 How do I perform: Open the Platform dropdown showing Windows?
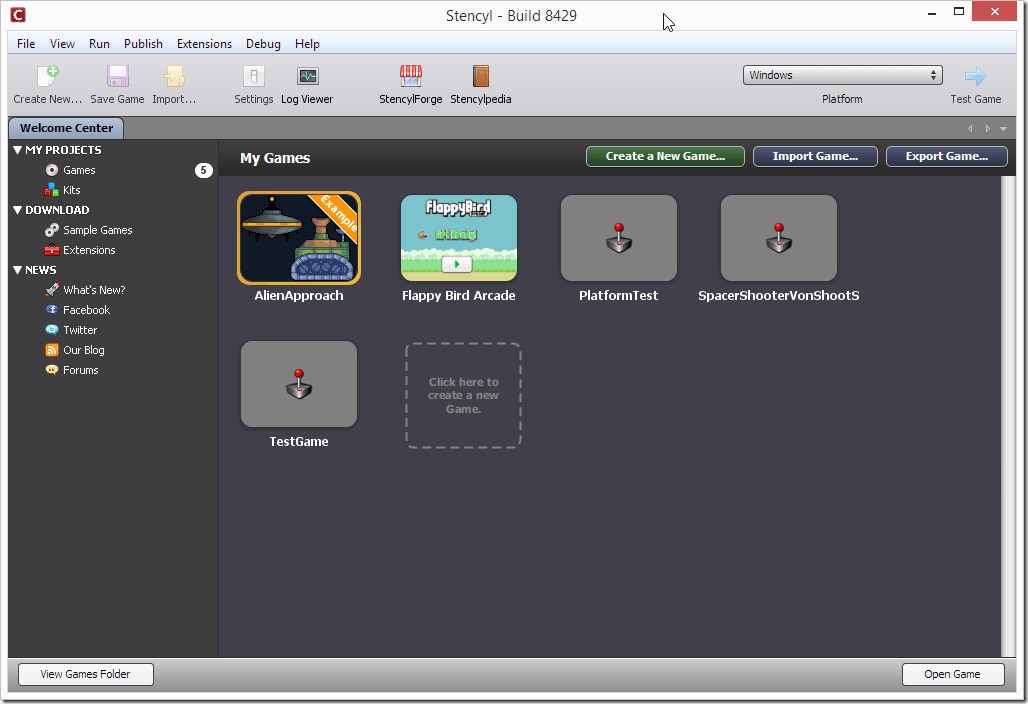842,75
